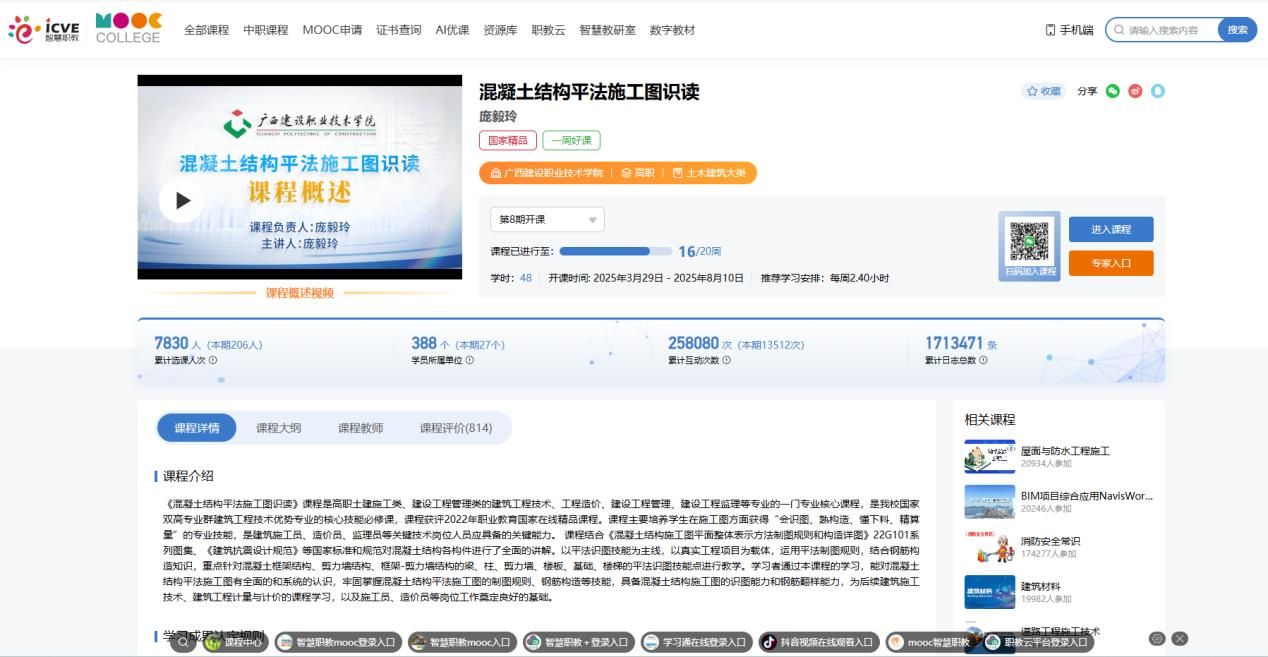Click the 进入课程 button
The height and width of the screenshot is (657, 1268).
1110,229
